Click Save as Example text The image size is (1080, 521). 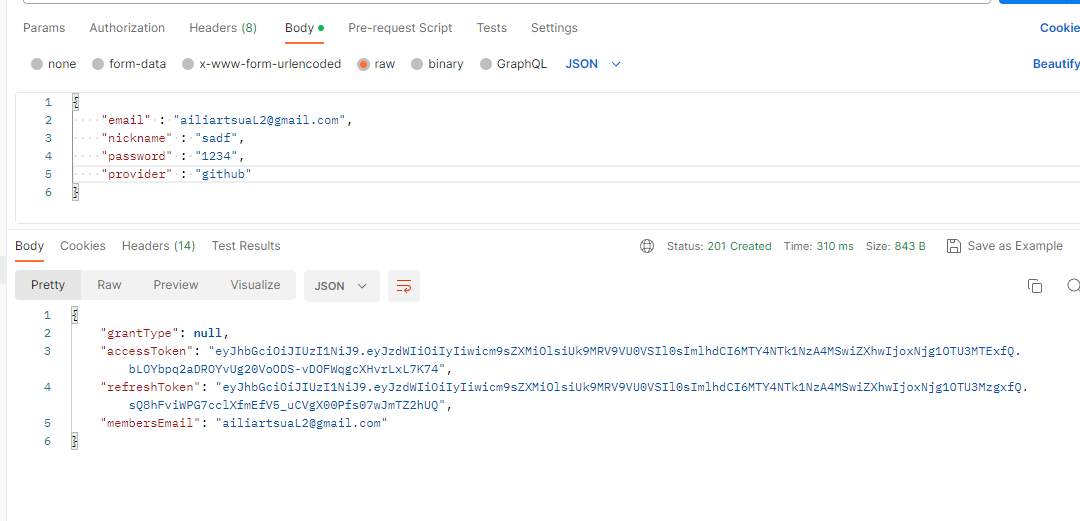click(1015, 246)
